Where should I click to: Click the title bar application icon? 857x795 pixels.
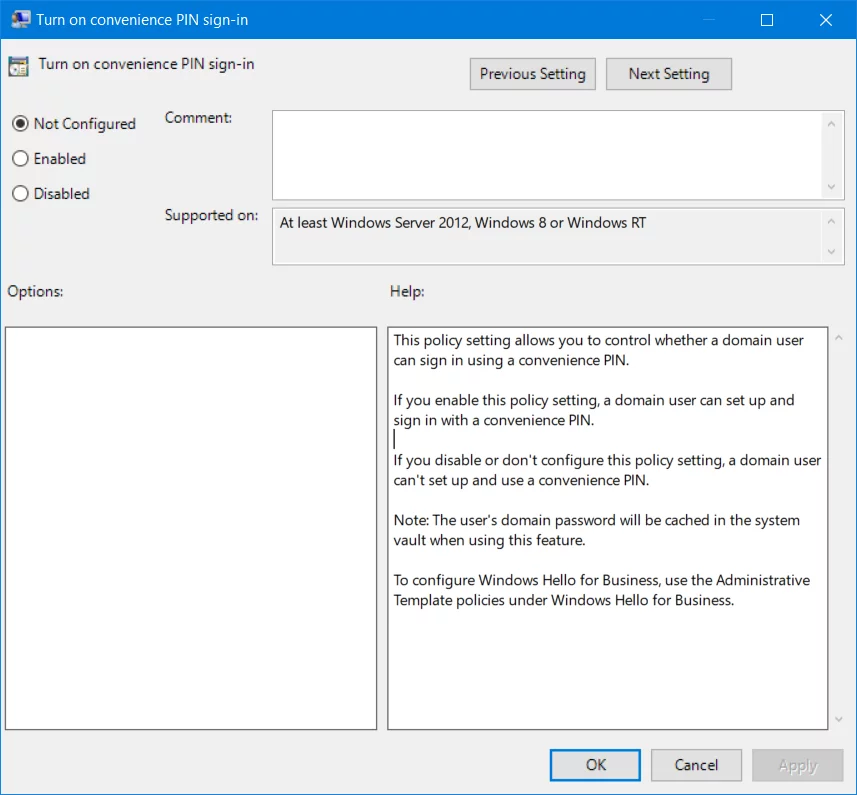(21, 20)
